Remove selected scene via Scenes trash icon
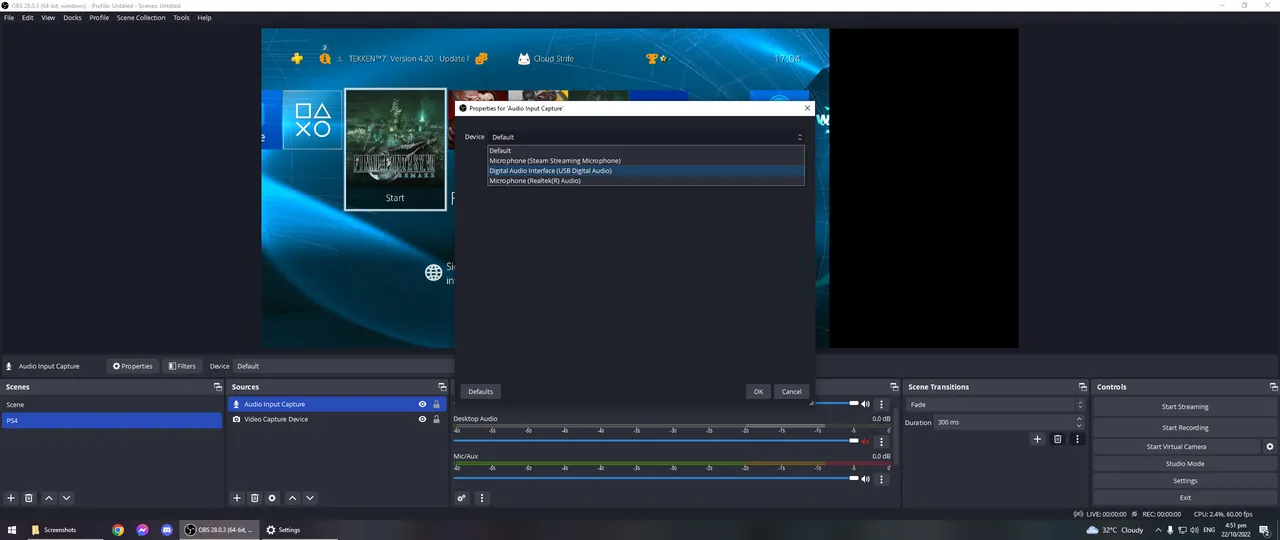This screenshot has height=540, width=1280. pos(29,498)
